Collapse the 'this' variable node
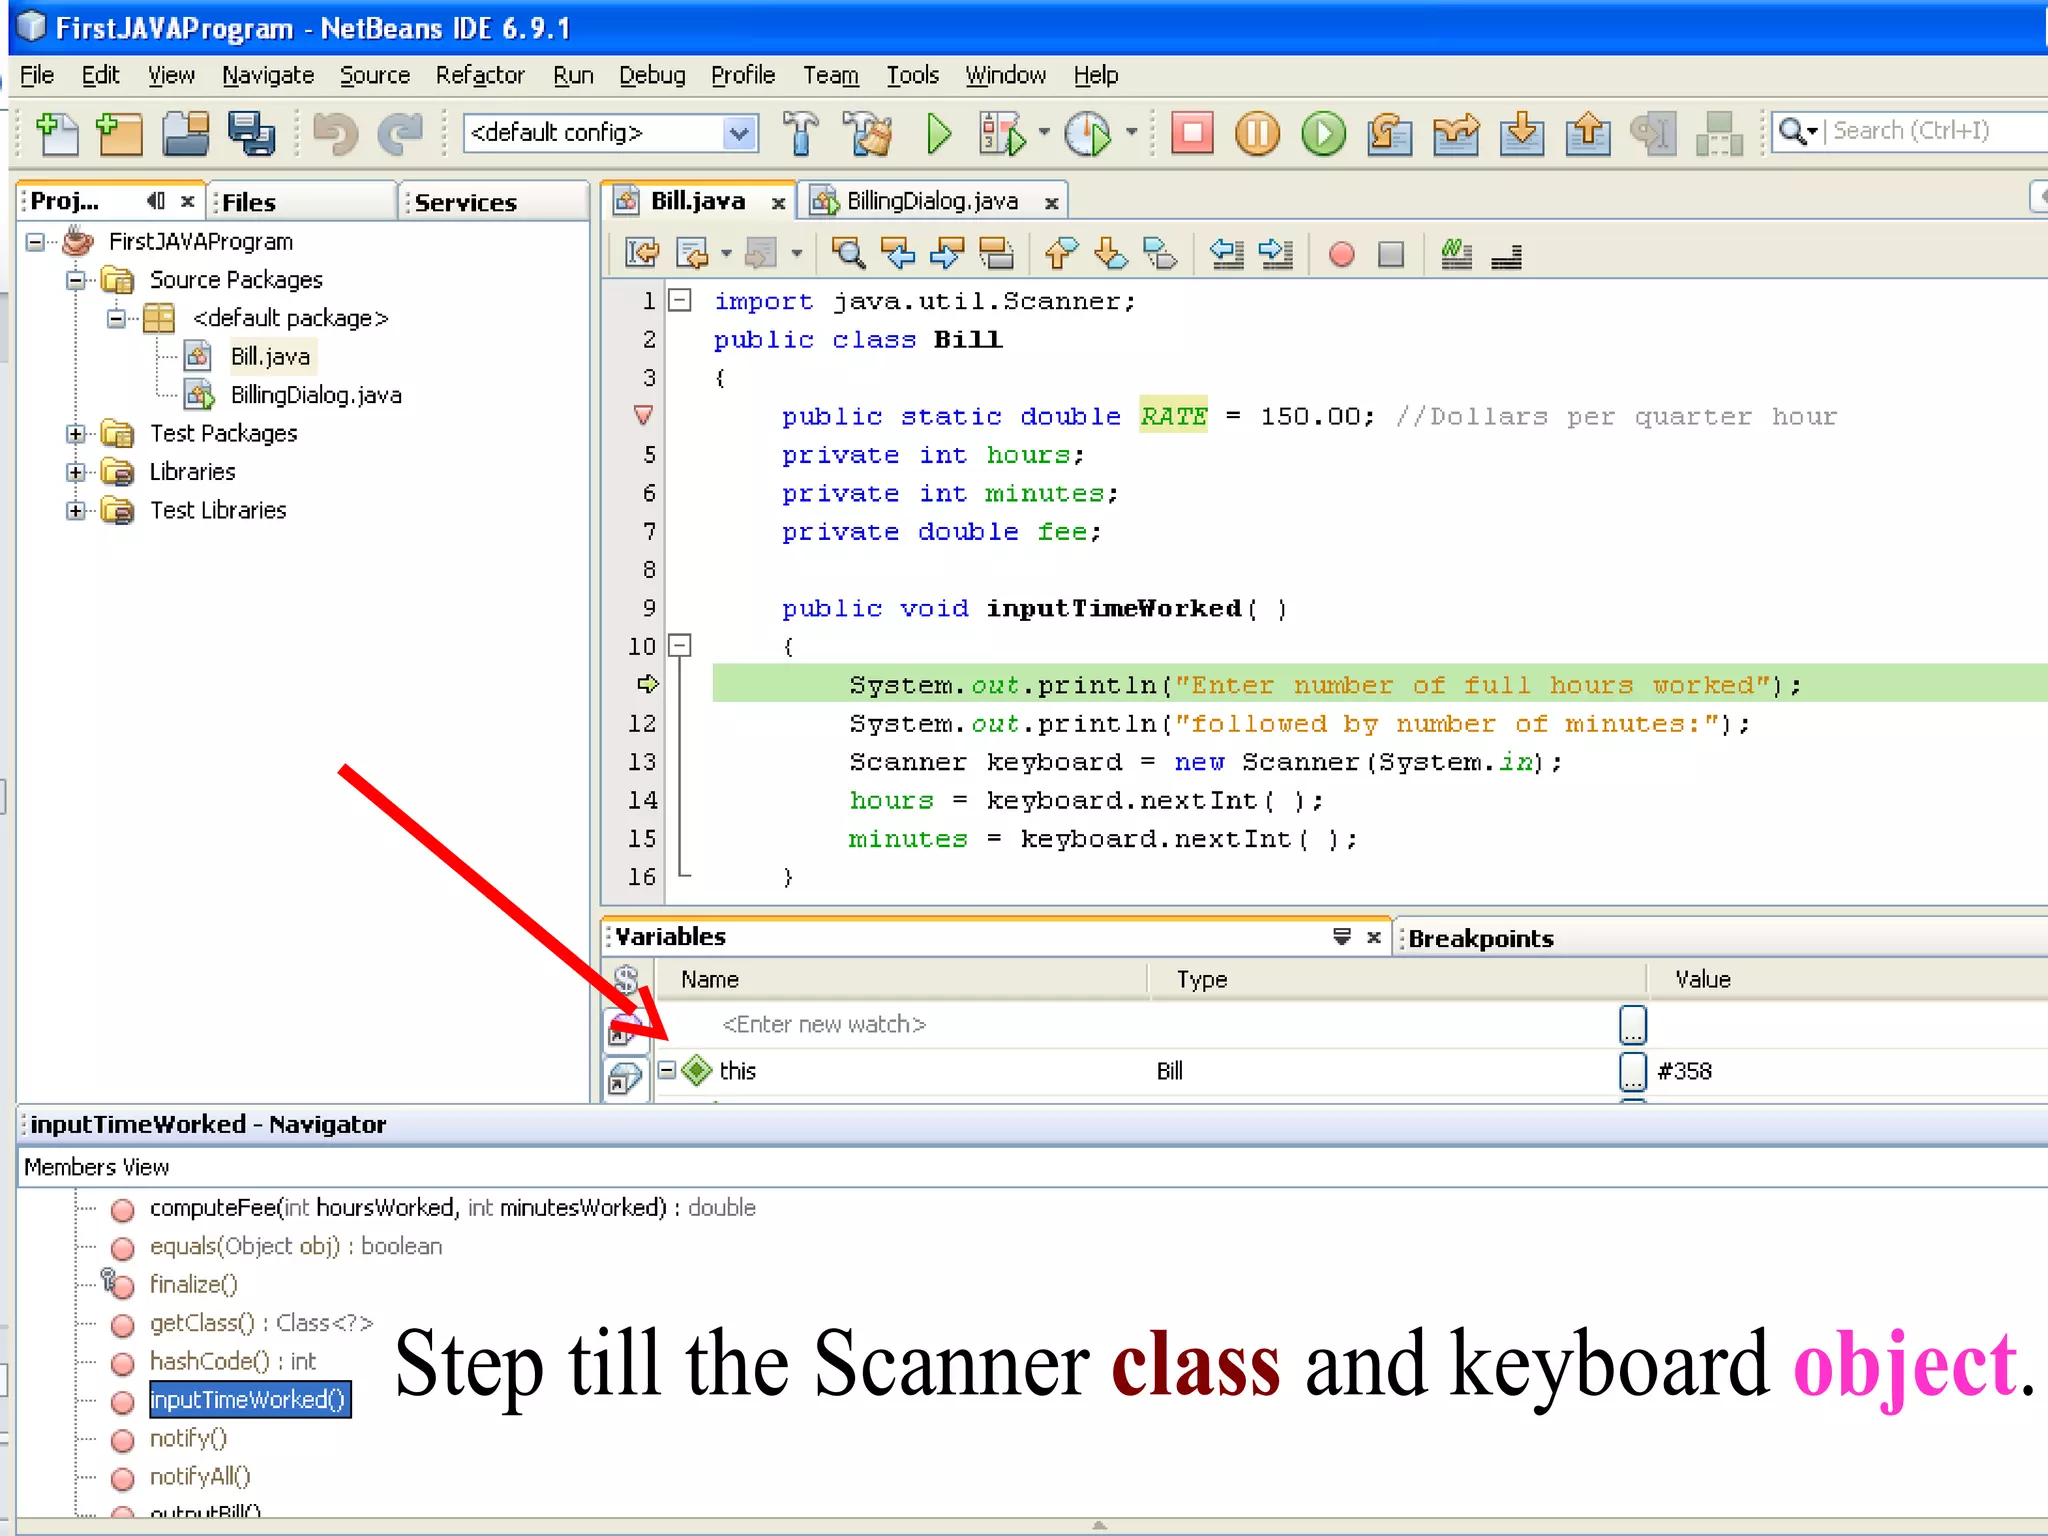 coord(667,1070)
